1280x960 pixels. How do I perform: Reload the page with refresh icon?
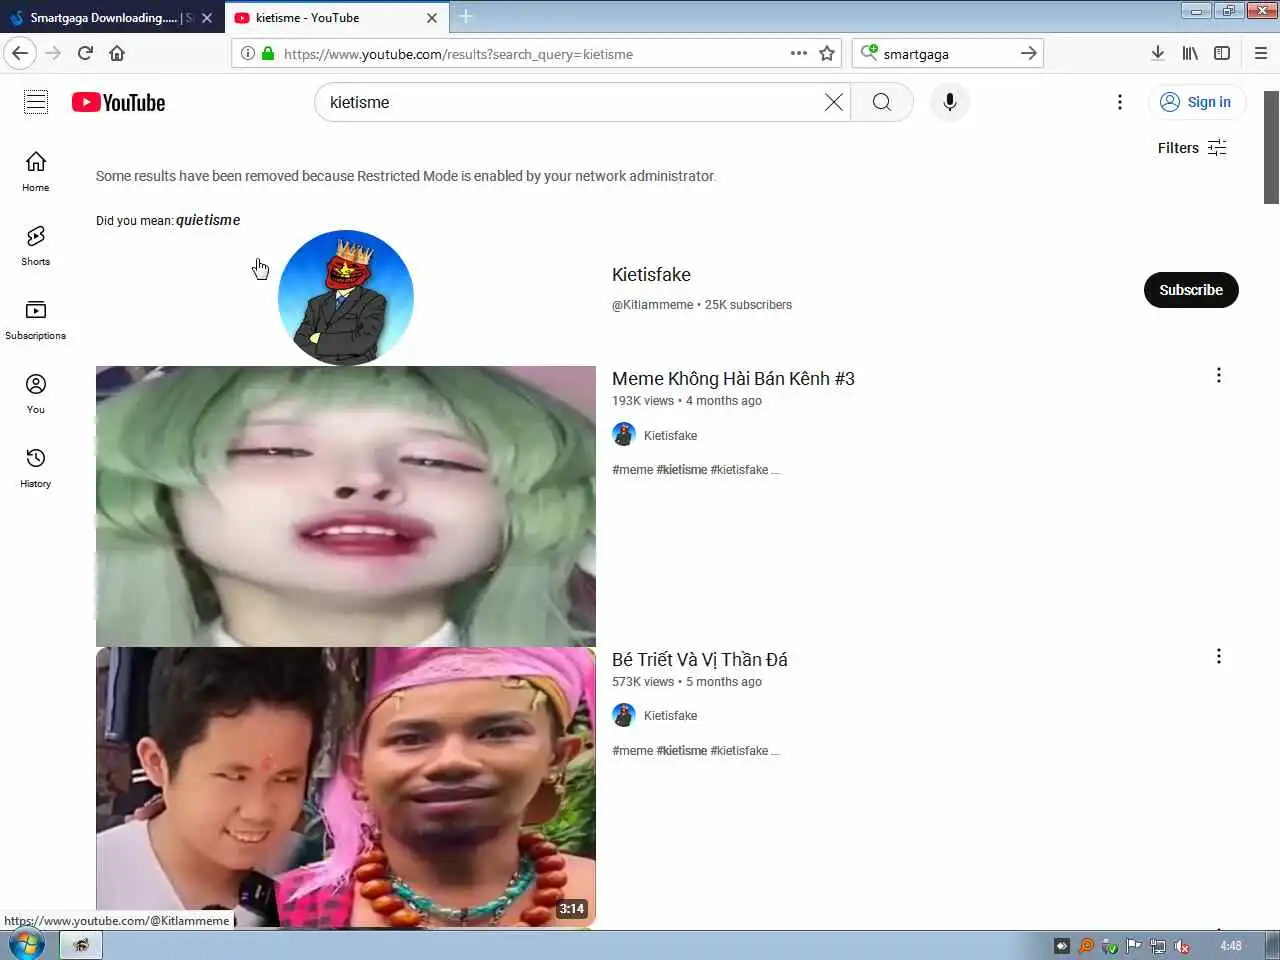click(x=85, y=53)
